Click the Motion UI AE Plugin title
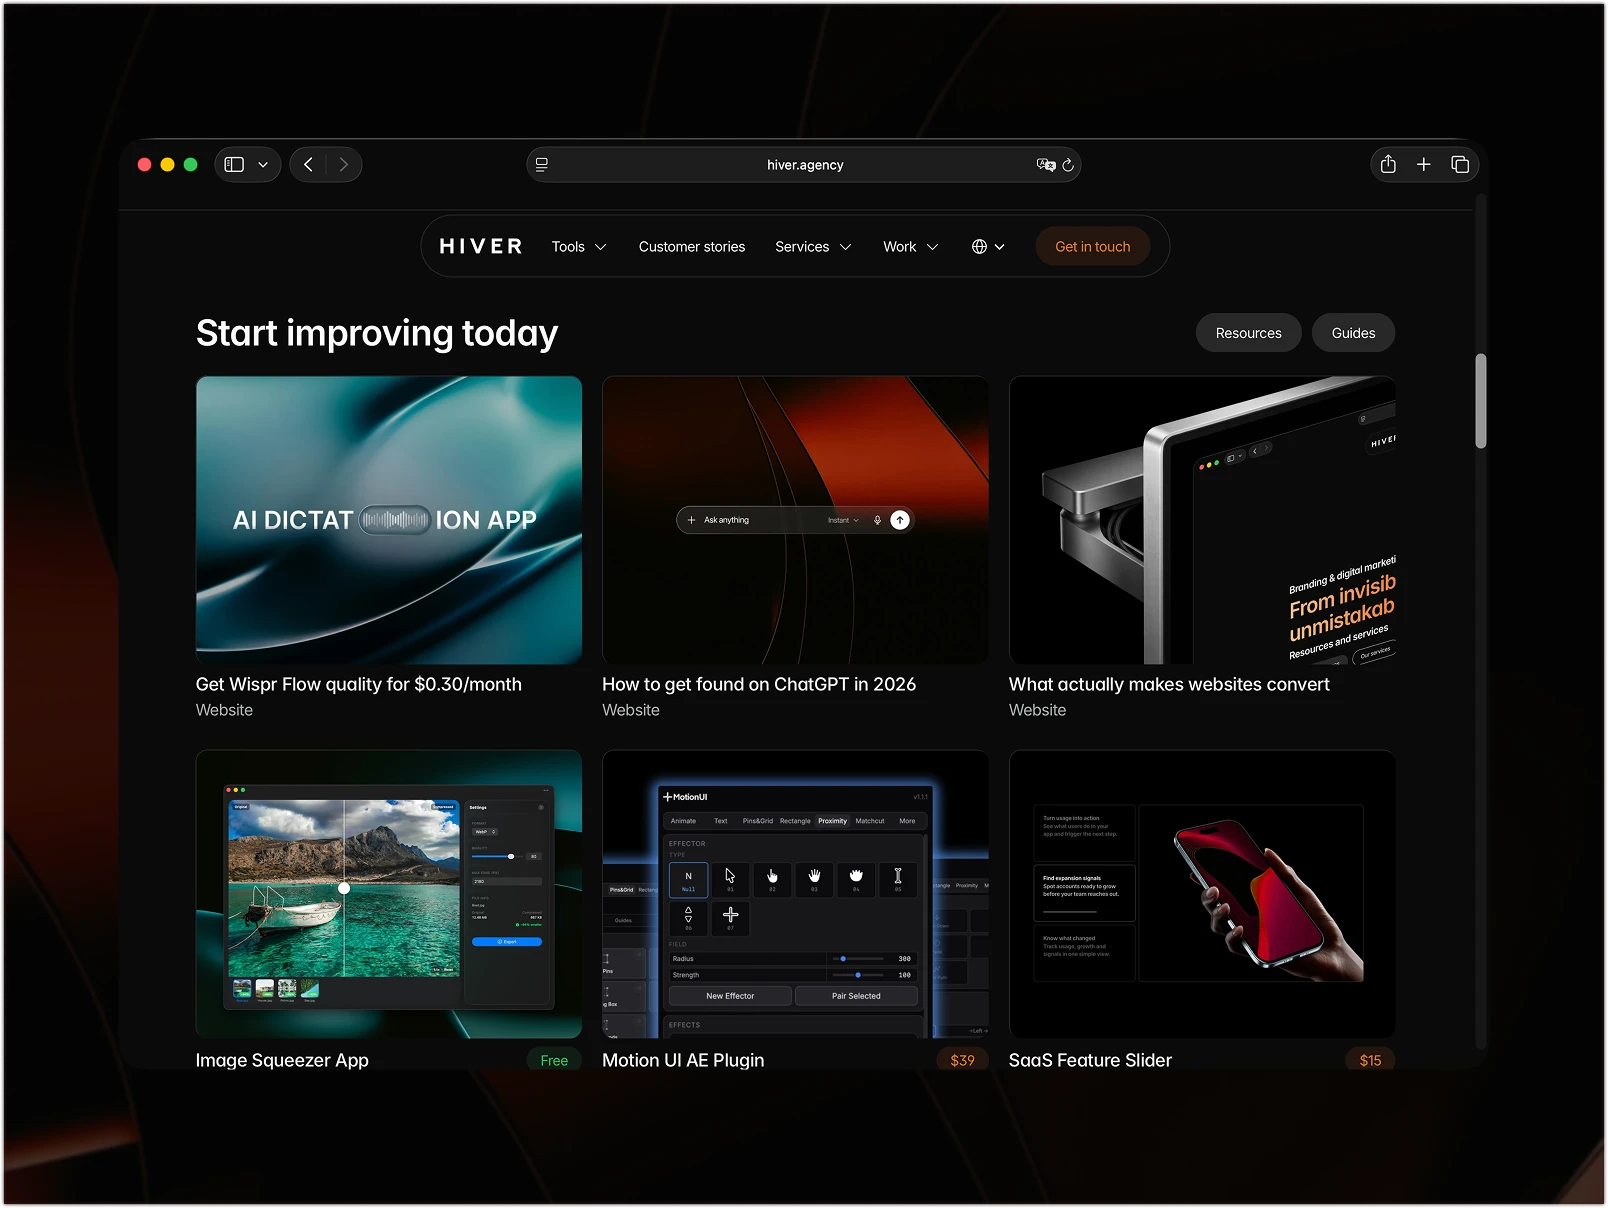The width and height of the screenshot is (1608, 1208). click(x=683, y=1060)
